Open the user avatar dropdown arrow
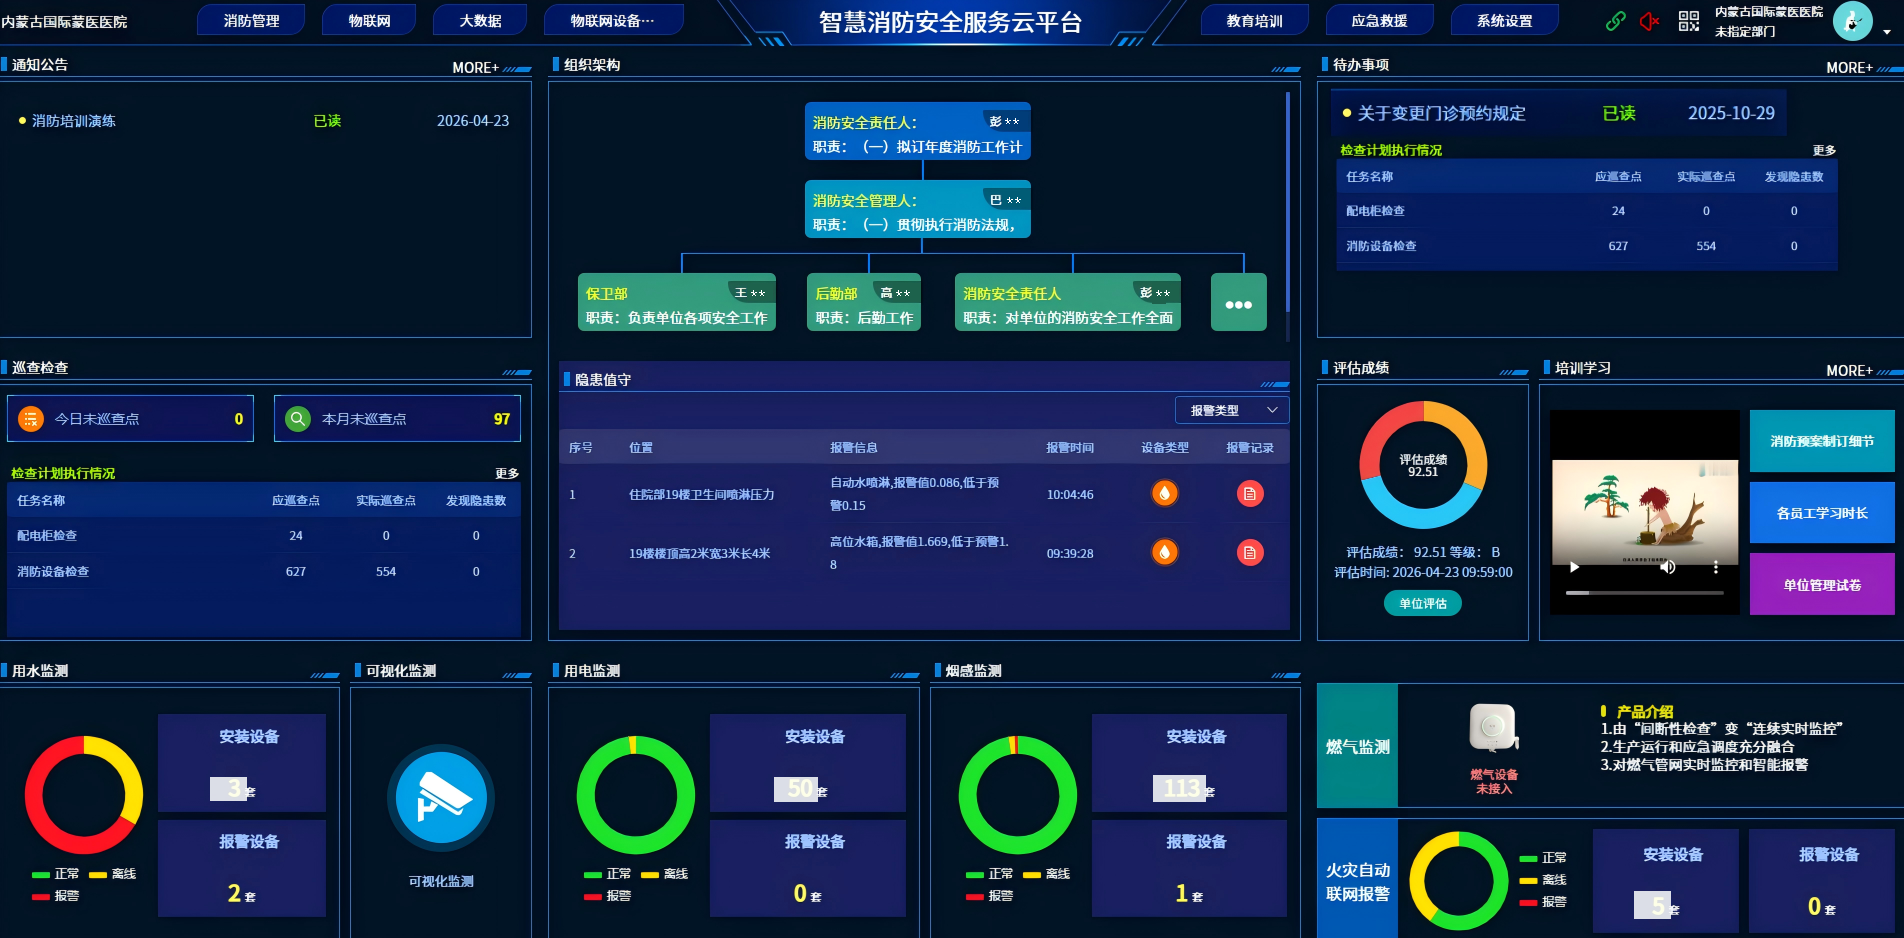This screenshot has width=1904, height=938. pyautogui.click(x=1887, y=32)
